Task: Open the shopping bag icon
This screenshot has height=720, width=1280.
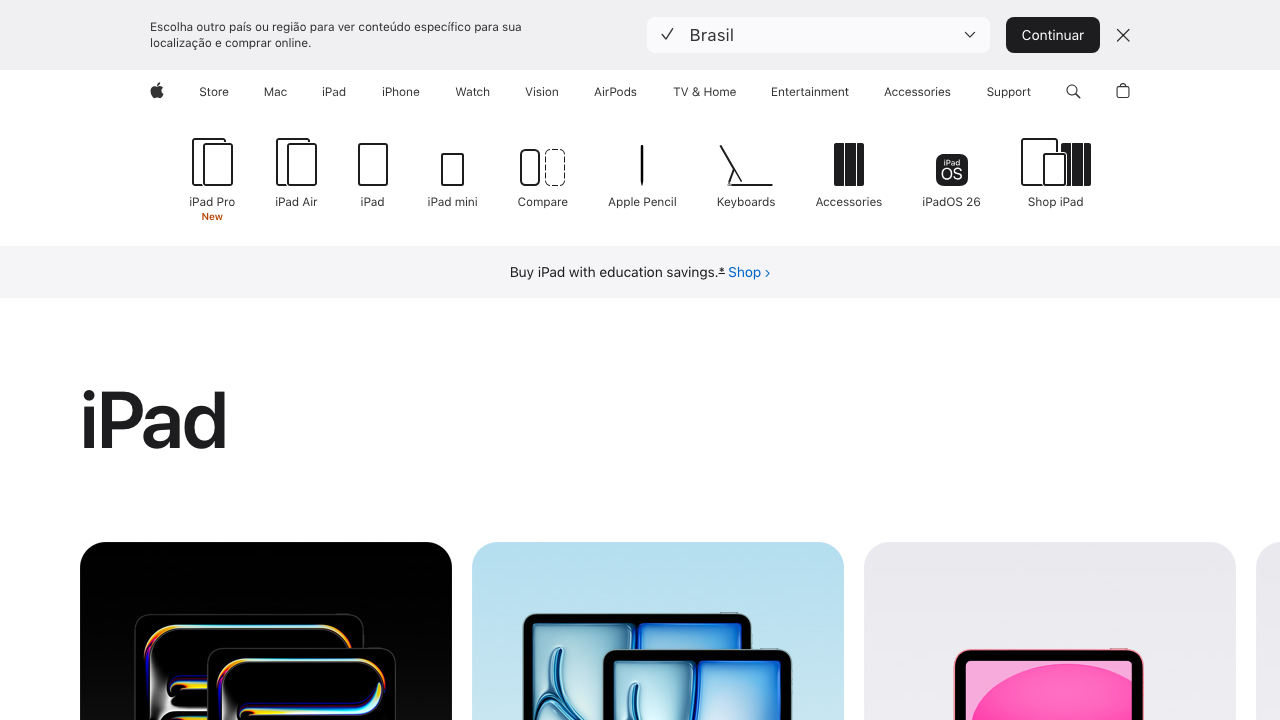Action: (1122, 92)
